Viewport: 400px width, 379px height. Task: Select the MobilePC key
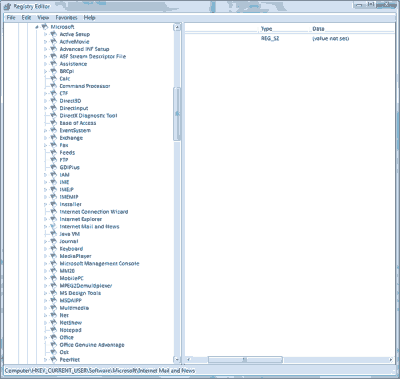72,278
